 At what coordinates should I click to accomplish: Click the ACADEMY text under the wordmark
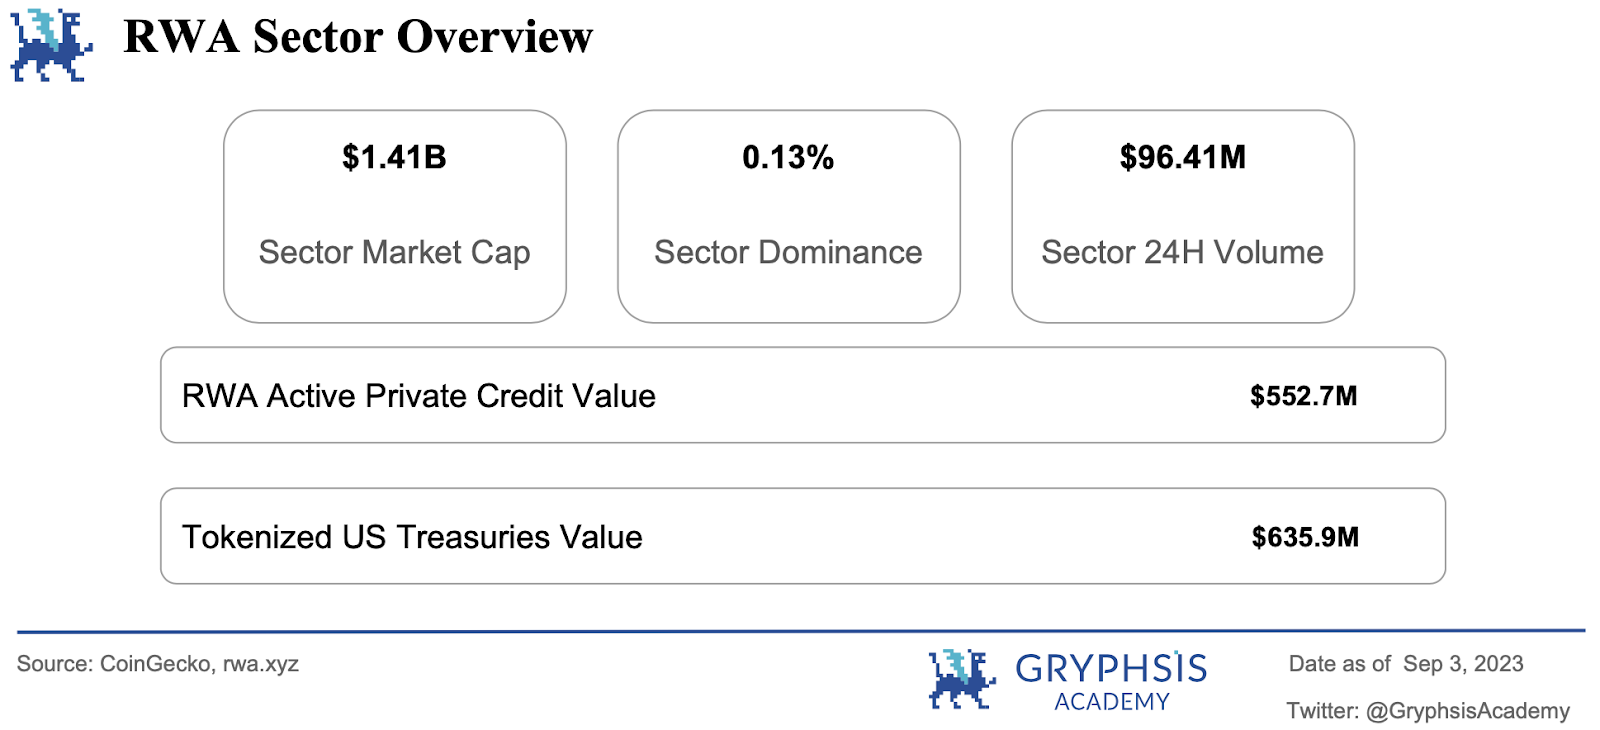1112,702
